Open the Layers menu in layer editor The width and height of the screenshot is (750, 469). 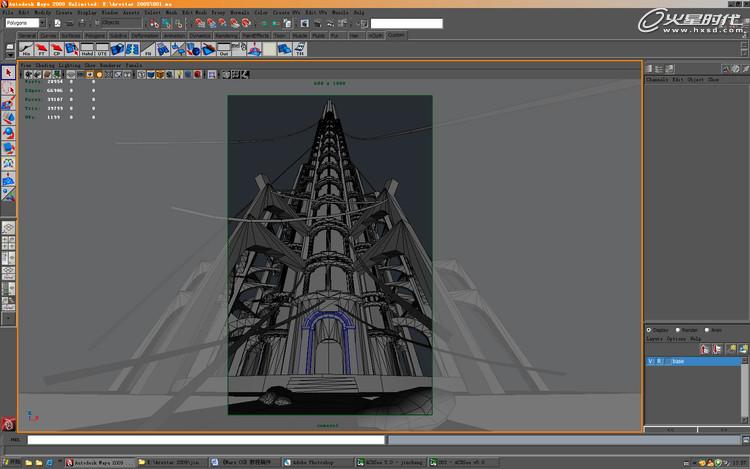pyautogui.click(x=656, y=339)
